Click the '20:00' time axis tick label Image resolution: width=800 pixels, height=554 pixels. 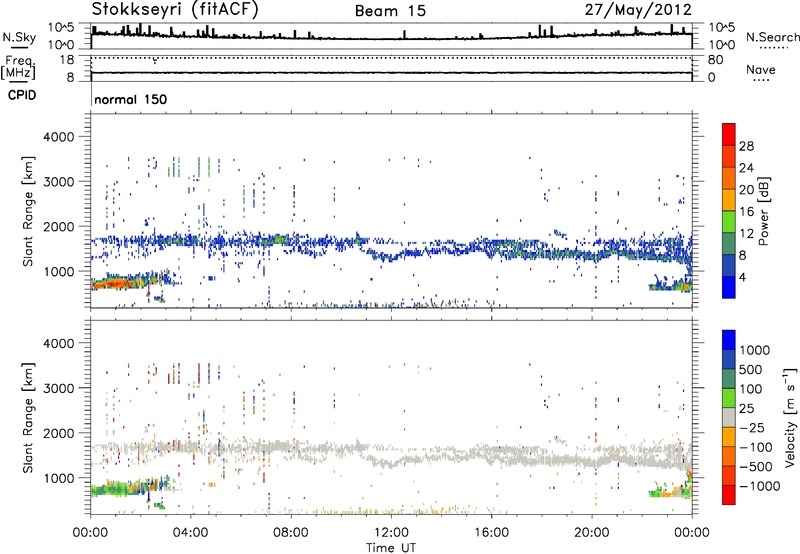pyautogui.click(x=592, y=533)
